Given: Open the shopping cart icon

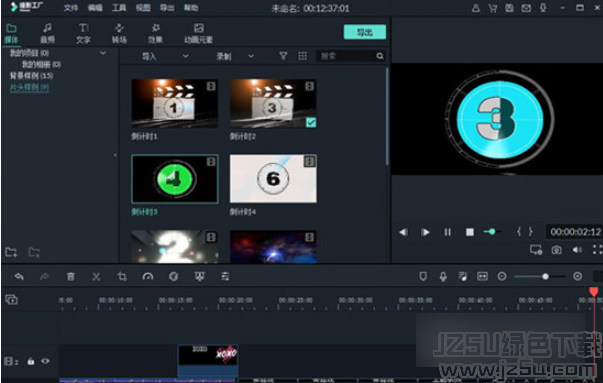Looking at the screenshot, I should tap(492, 8).
